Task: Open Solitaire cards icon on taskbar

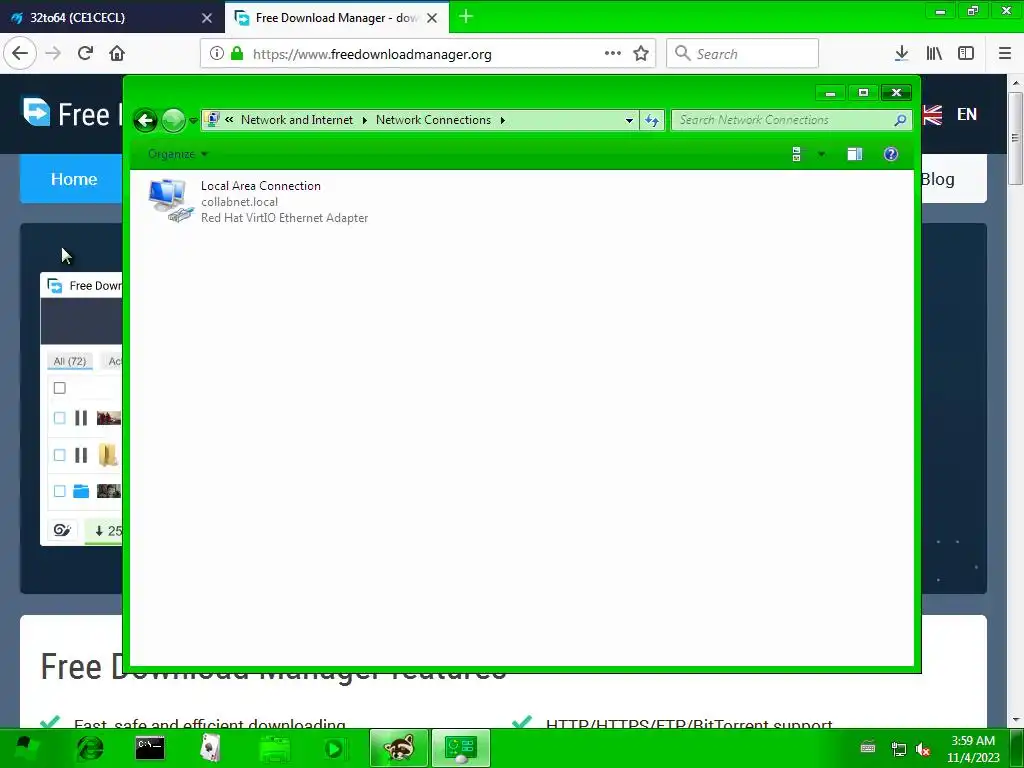Action: [x=210, y=748]
